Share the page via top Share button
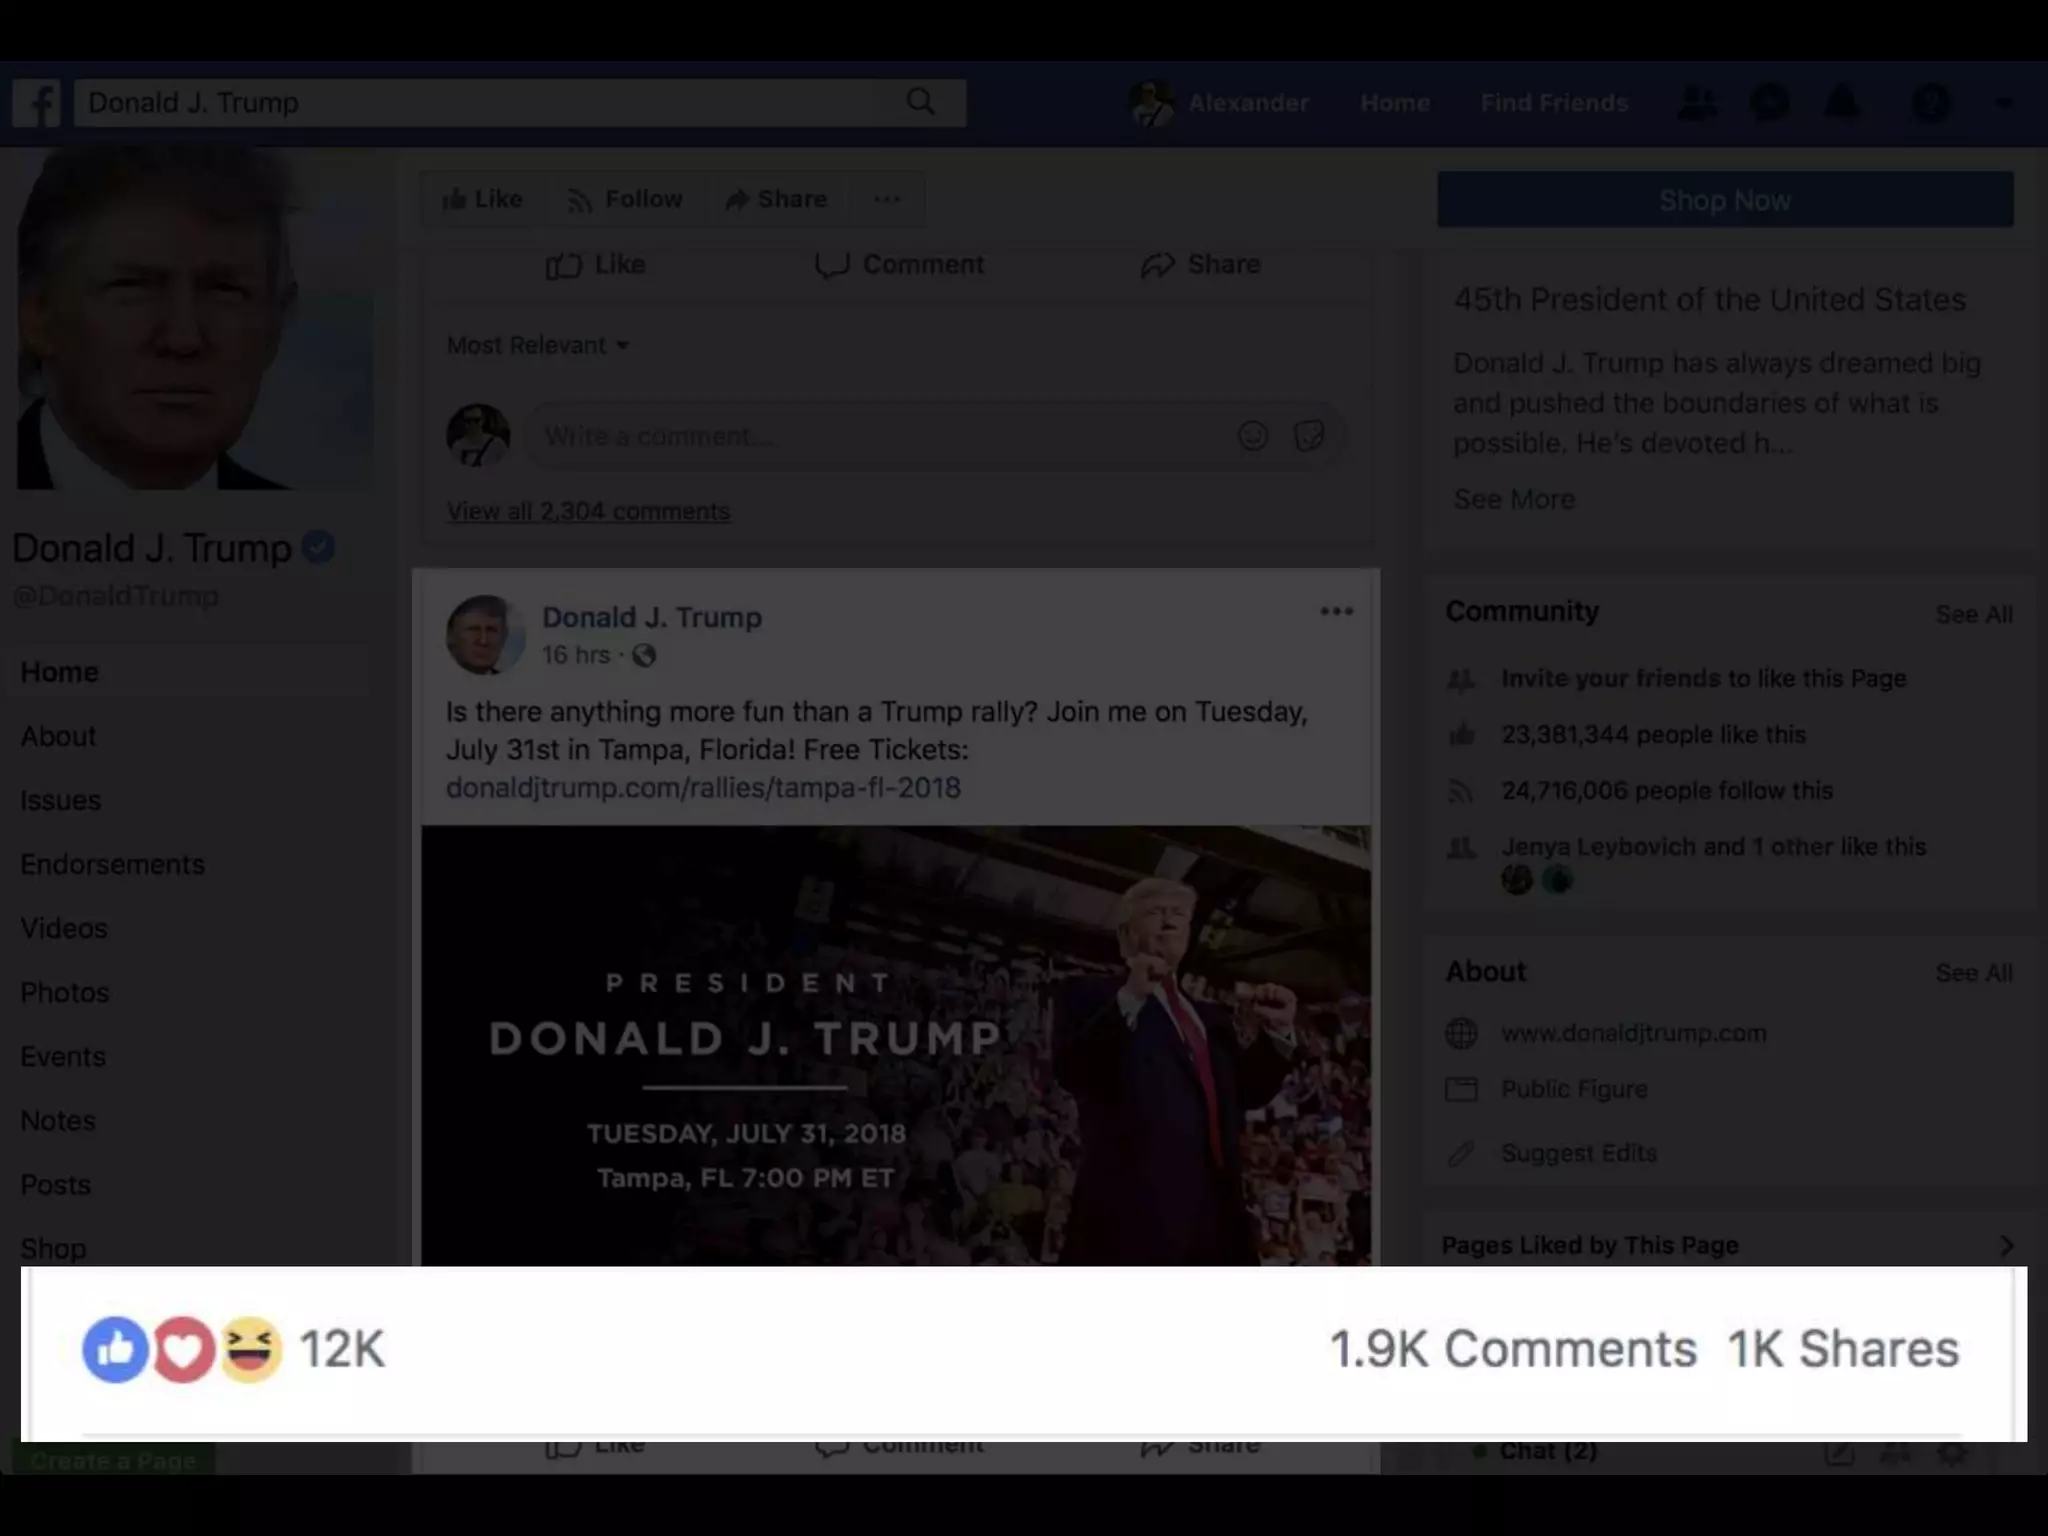 777,199
